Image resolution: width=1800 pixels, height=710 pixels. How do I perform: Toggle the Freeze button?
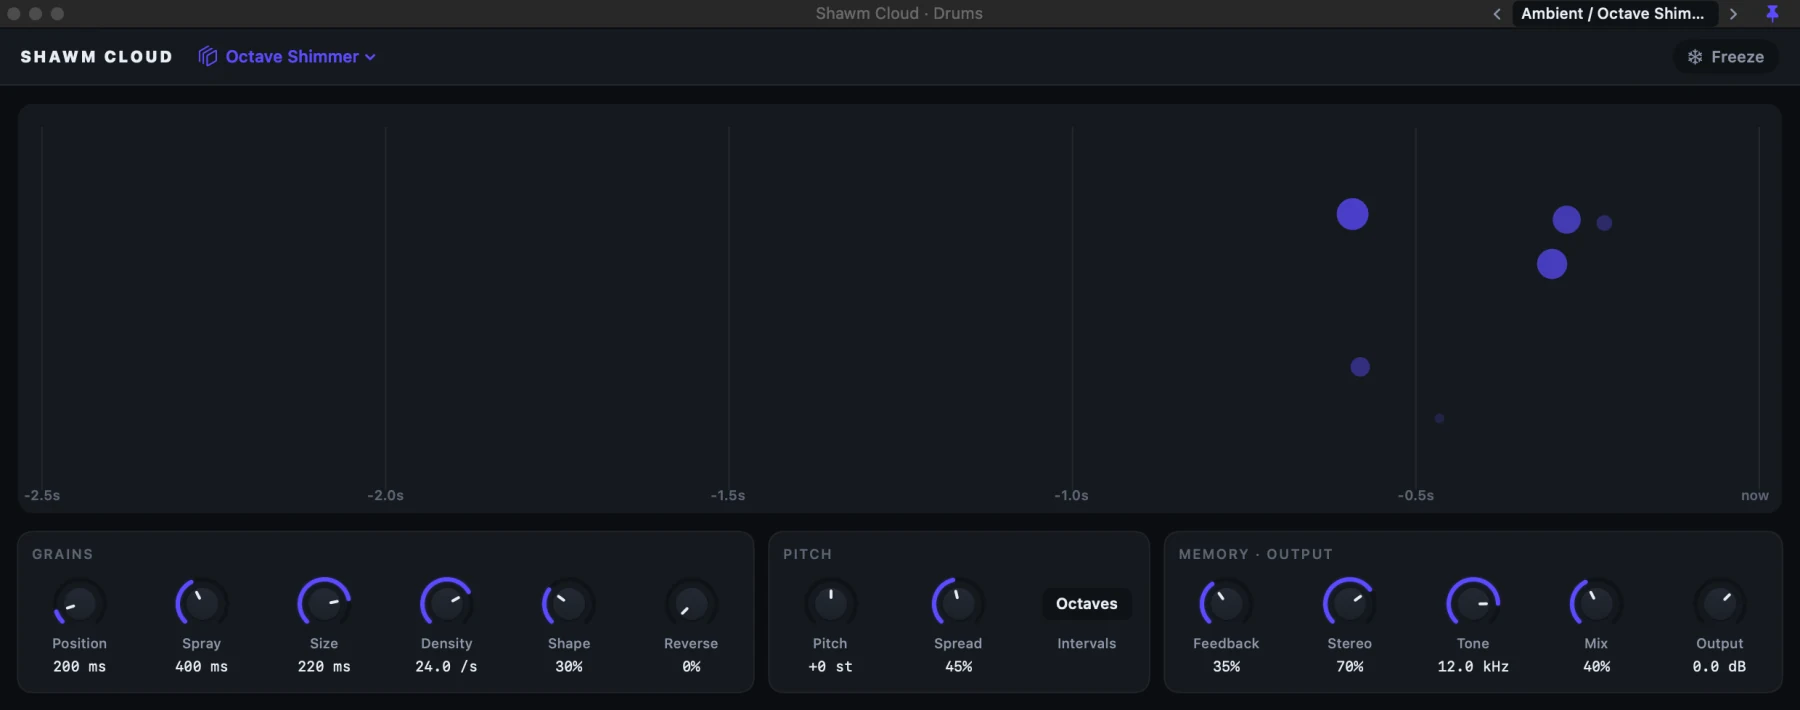[1726, 57]
